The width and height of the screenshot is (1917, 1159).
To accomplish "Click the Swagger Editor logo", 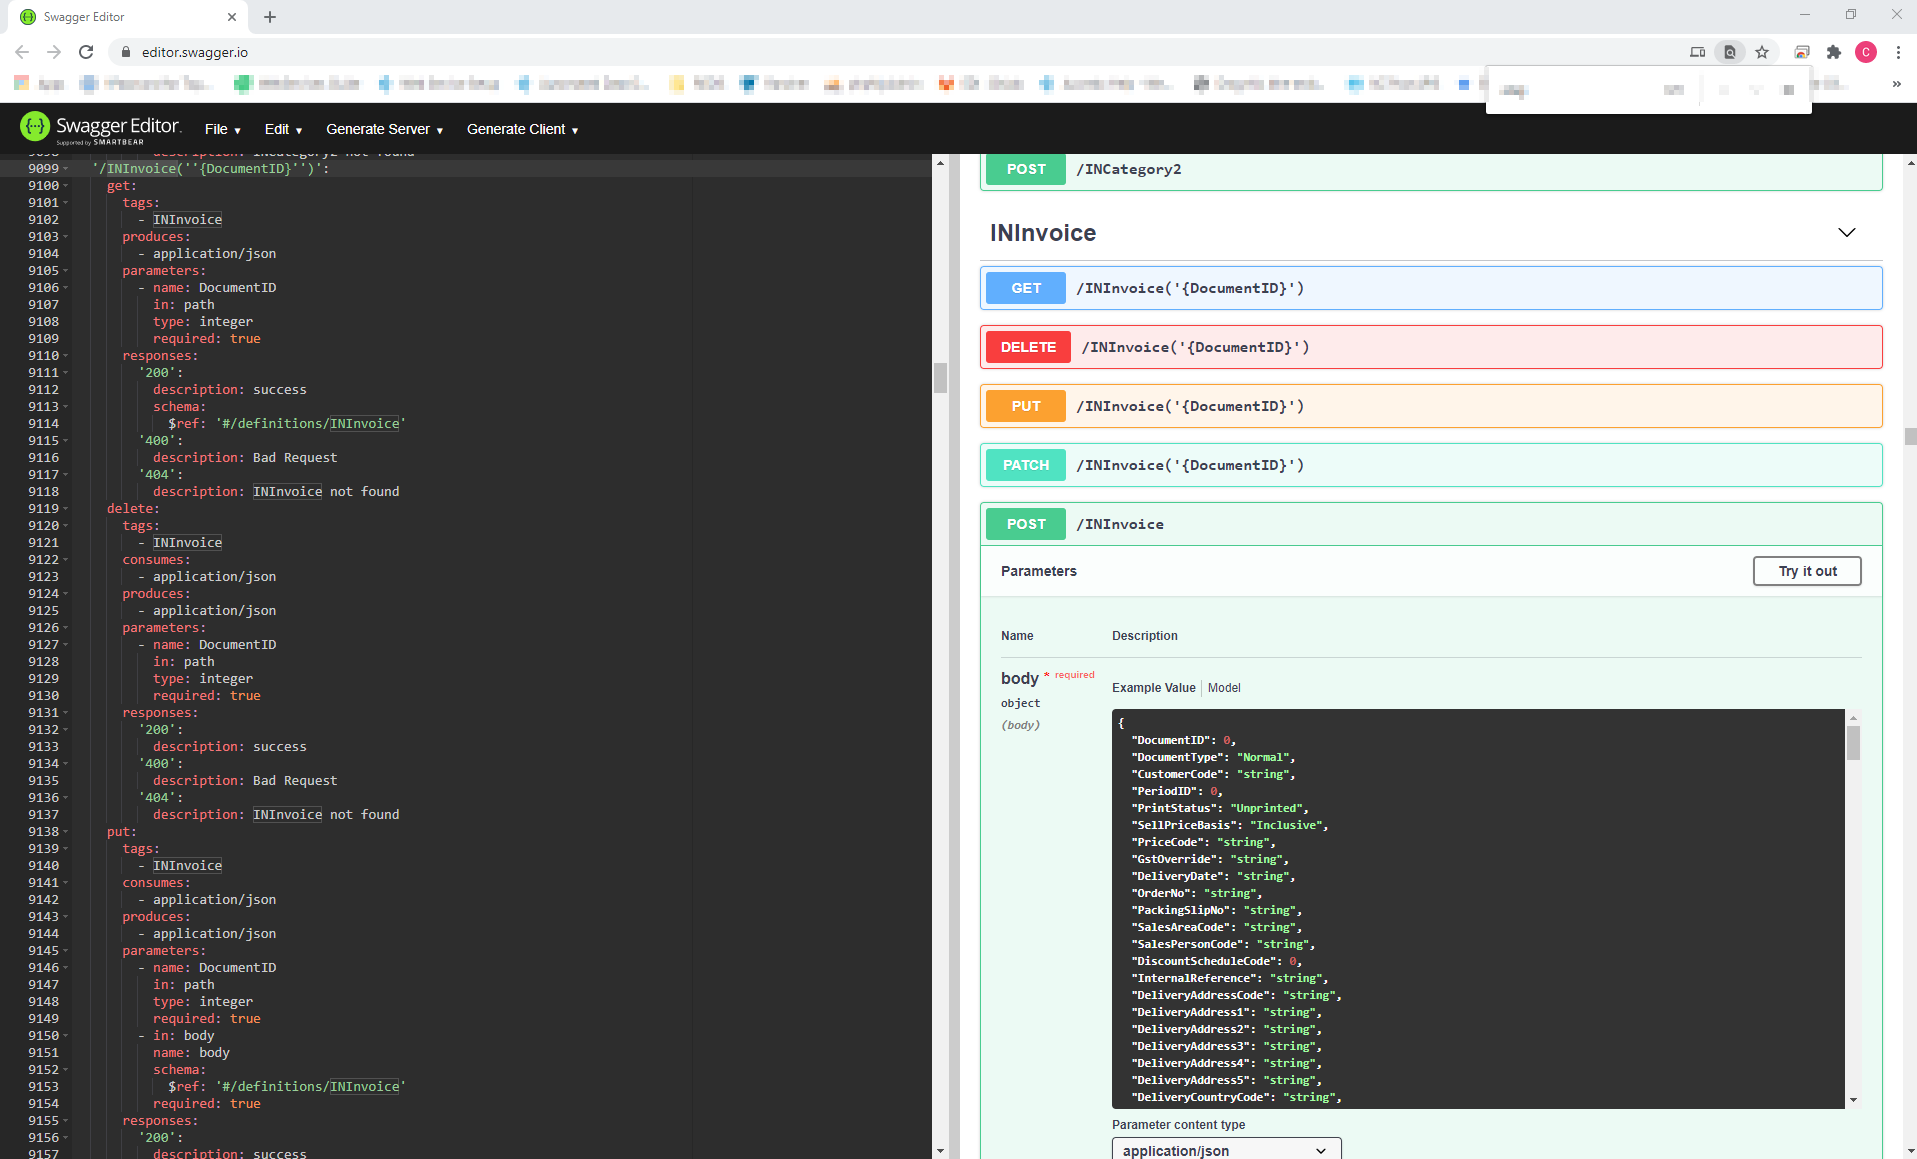I will click(x=100, y=127).
